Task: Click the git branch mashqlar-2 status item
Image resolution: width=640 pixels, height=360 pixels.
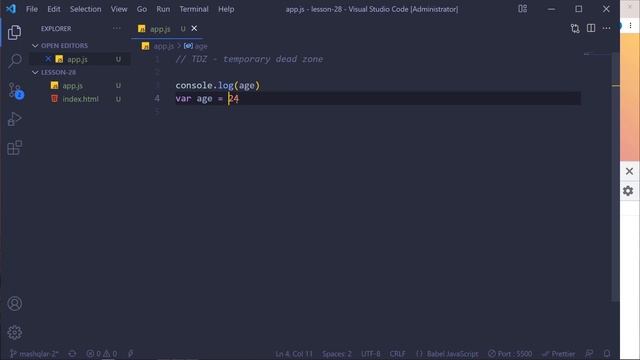Action: coord(34,353)
